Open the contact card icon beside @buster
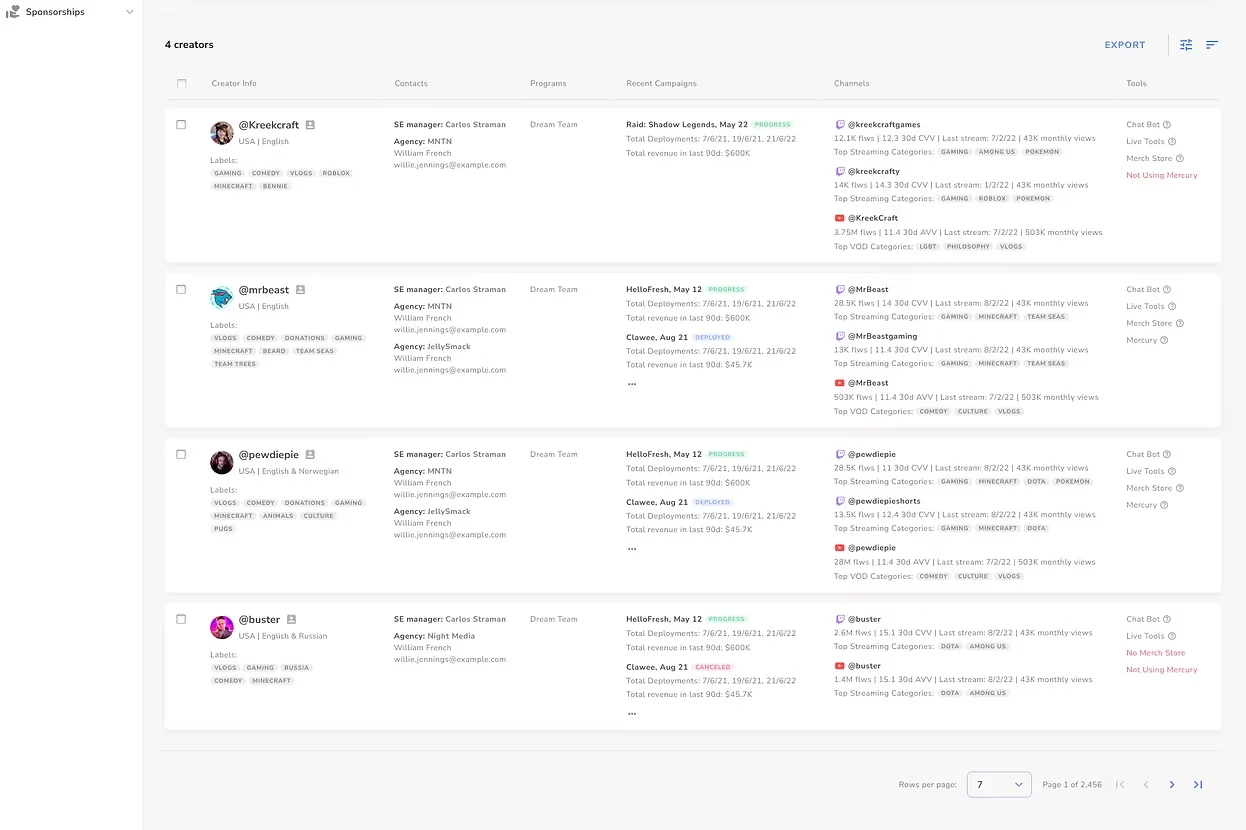 291,619
